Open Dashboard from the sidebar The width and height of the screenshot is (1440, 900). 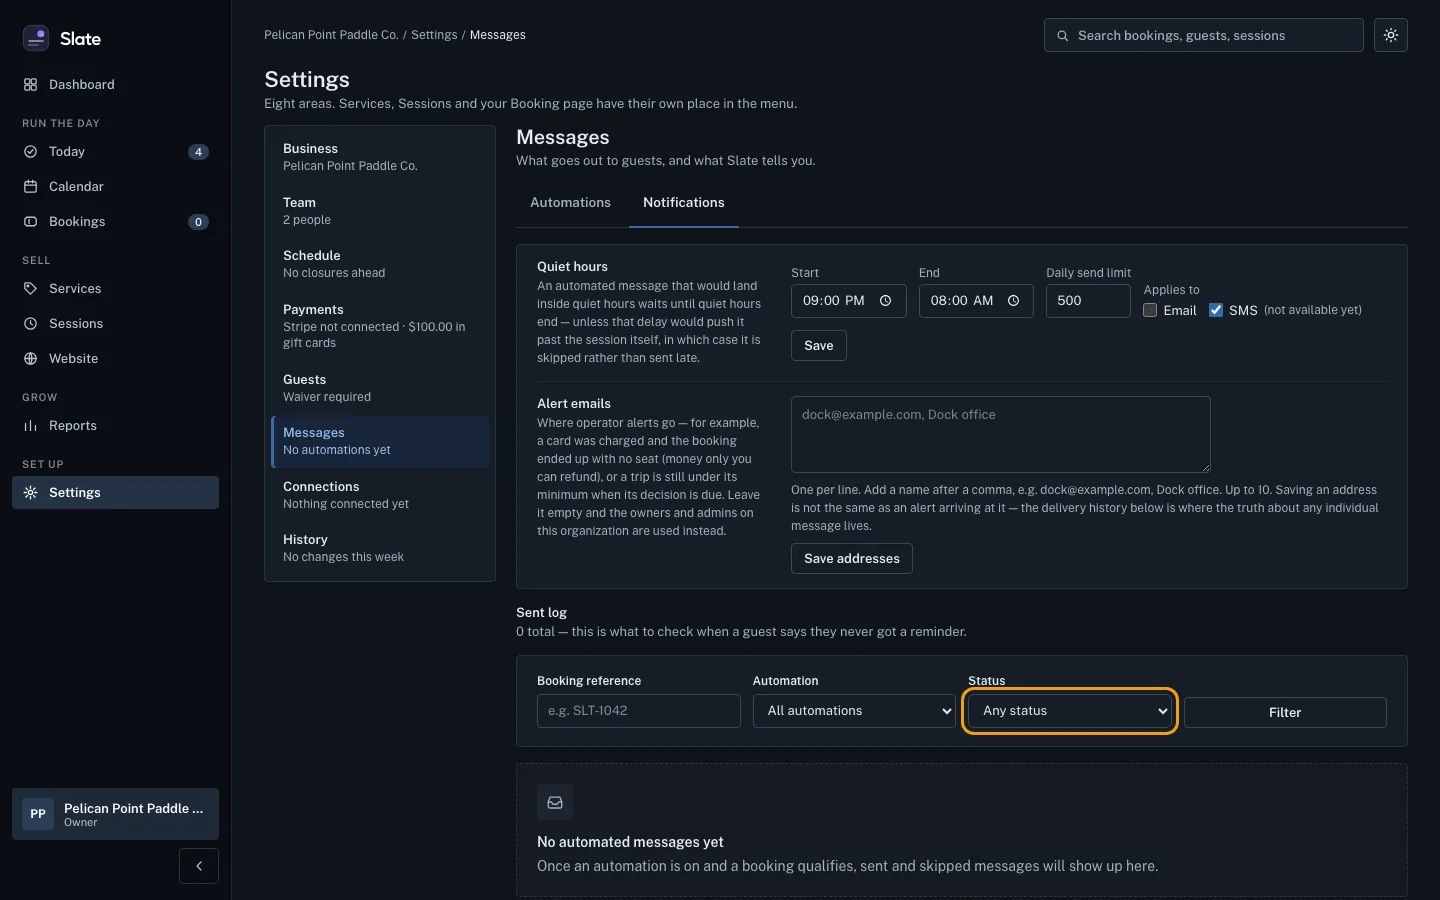[x=115, y=84]
